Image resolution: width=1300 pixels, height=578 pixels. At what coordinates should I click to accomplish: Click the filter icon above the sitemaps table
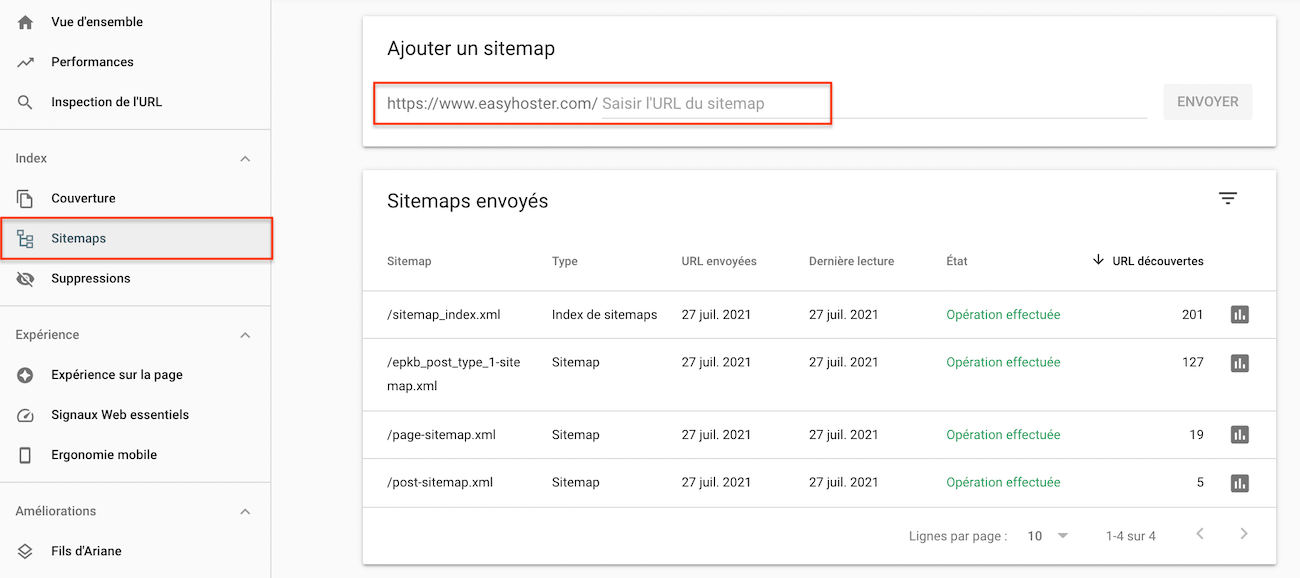click(1228, 198)
